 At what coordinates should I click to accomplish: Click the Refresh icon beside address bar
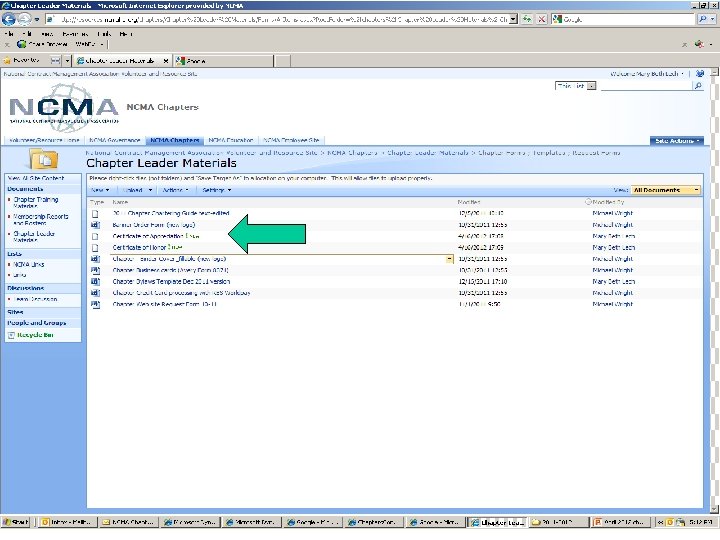[527, 19]
